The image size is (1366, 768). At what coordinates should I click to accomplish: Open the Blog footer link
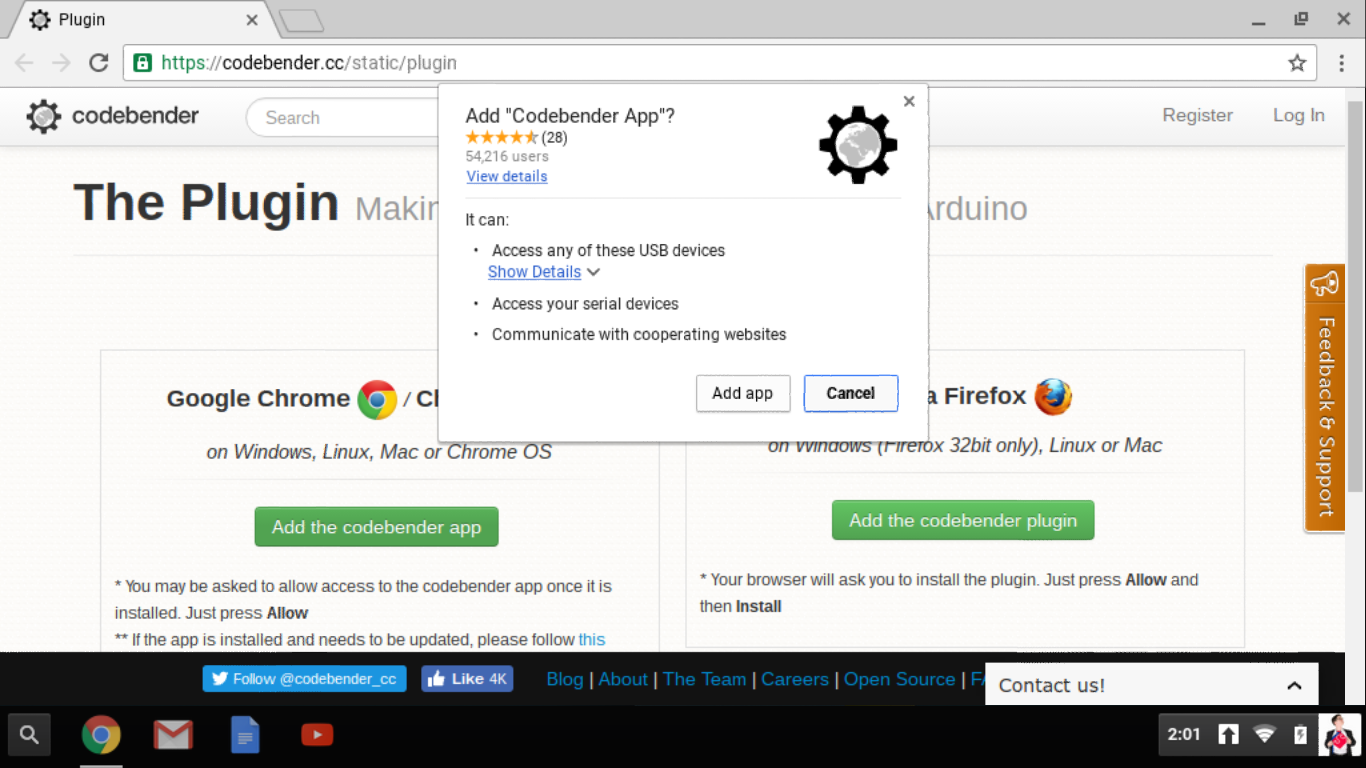tap(565, 679)
